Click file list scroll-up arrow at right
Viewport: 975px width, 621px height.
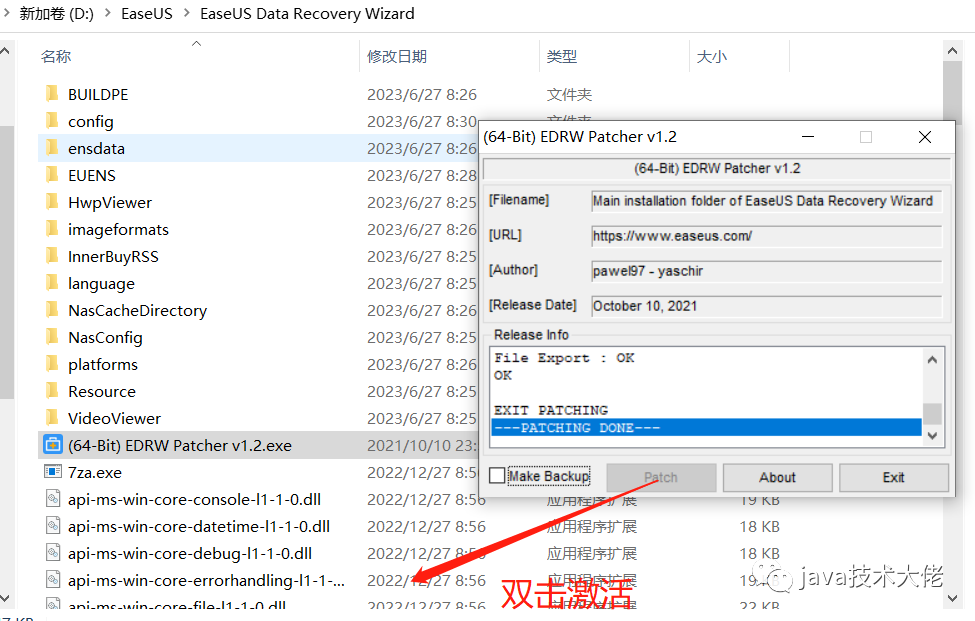tap(952, 51)
